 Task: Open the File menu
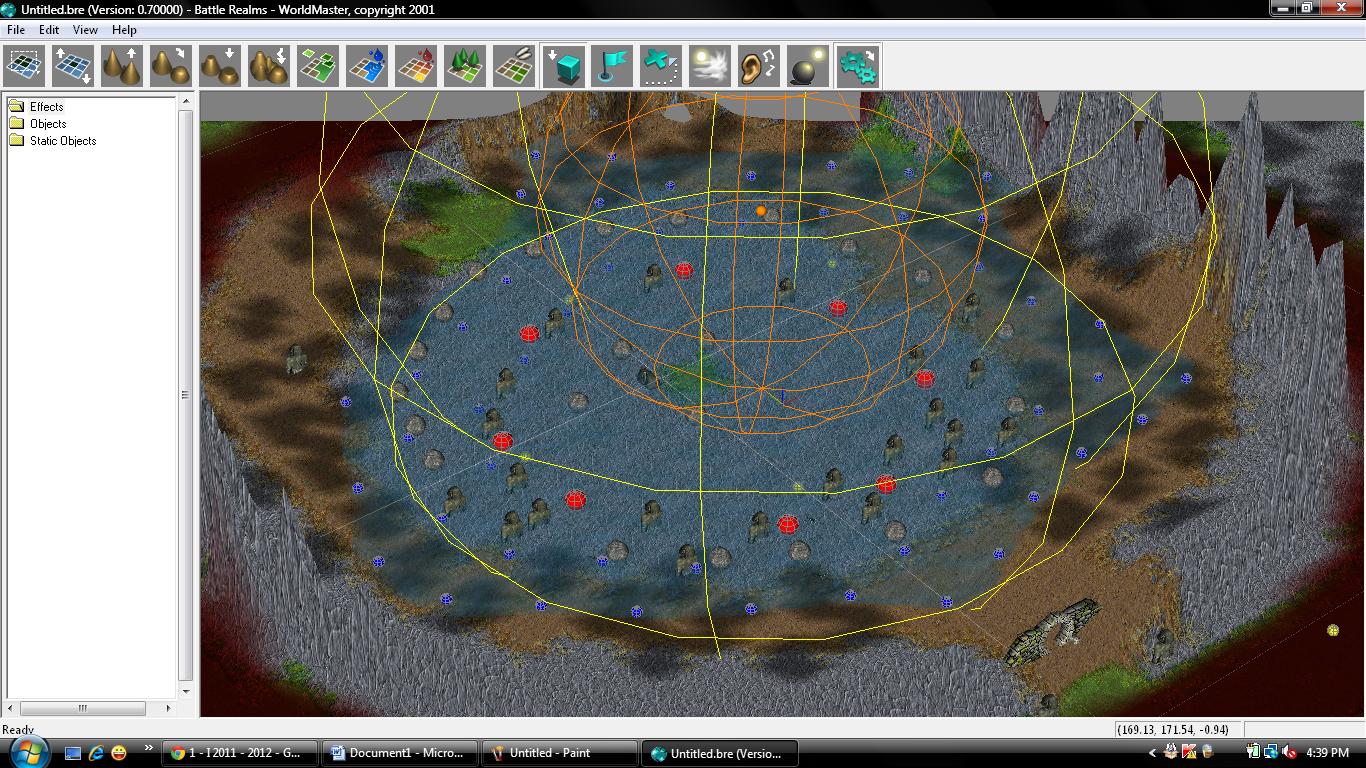16,30
